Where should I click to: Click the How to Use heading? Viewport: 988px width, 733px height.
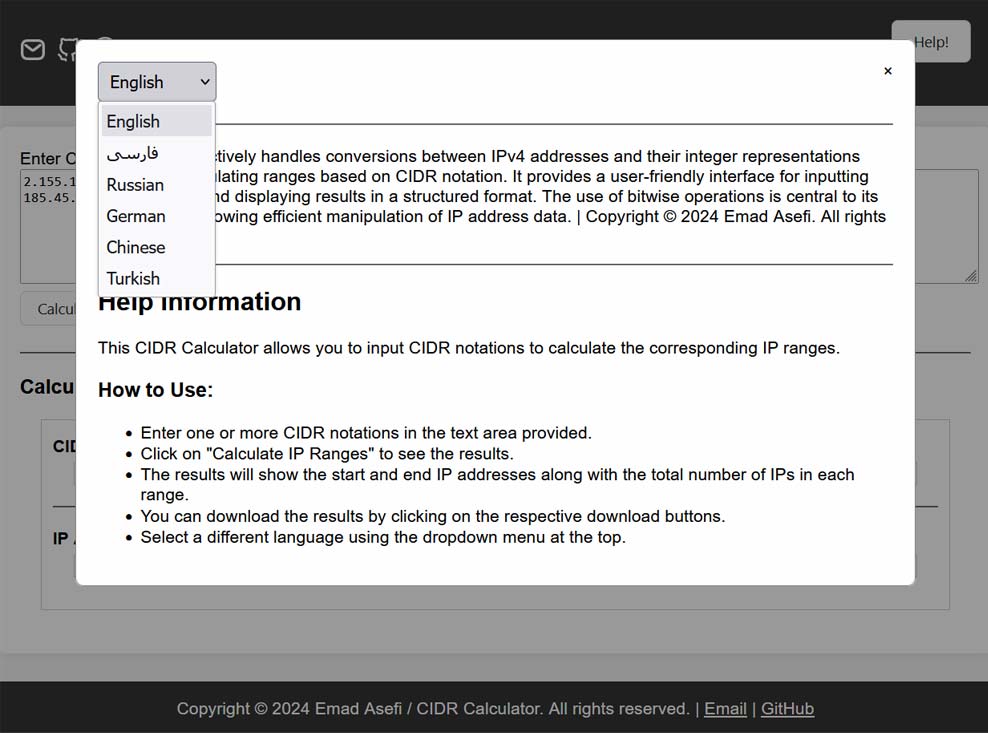coord(155,390)
